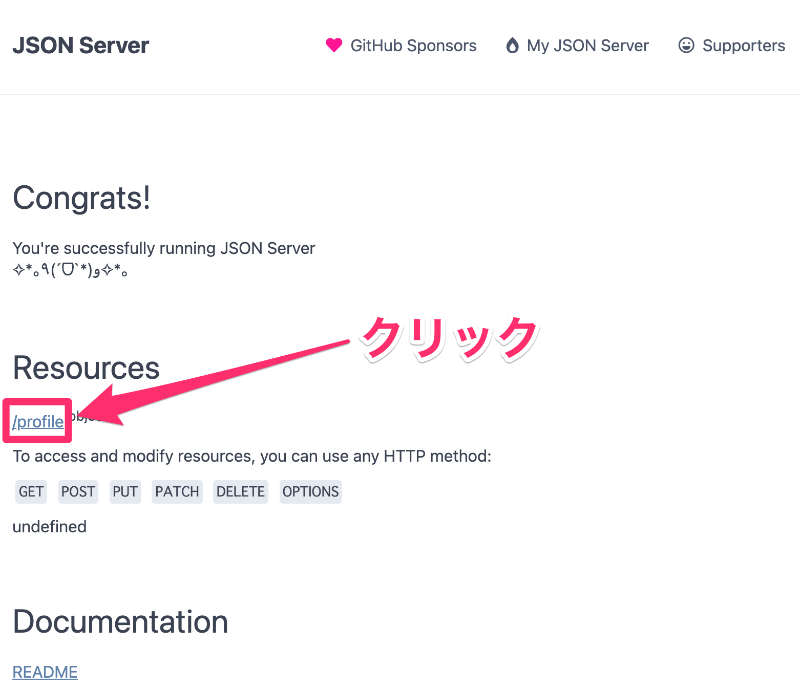Click the undefined text below the method badges
The height and width of the screenshot is (691, 800).
(49, 527)
